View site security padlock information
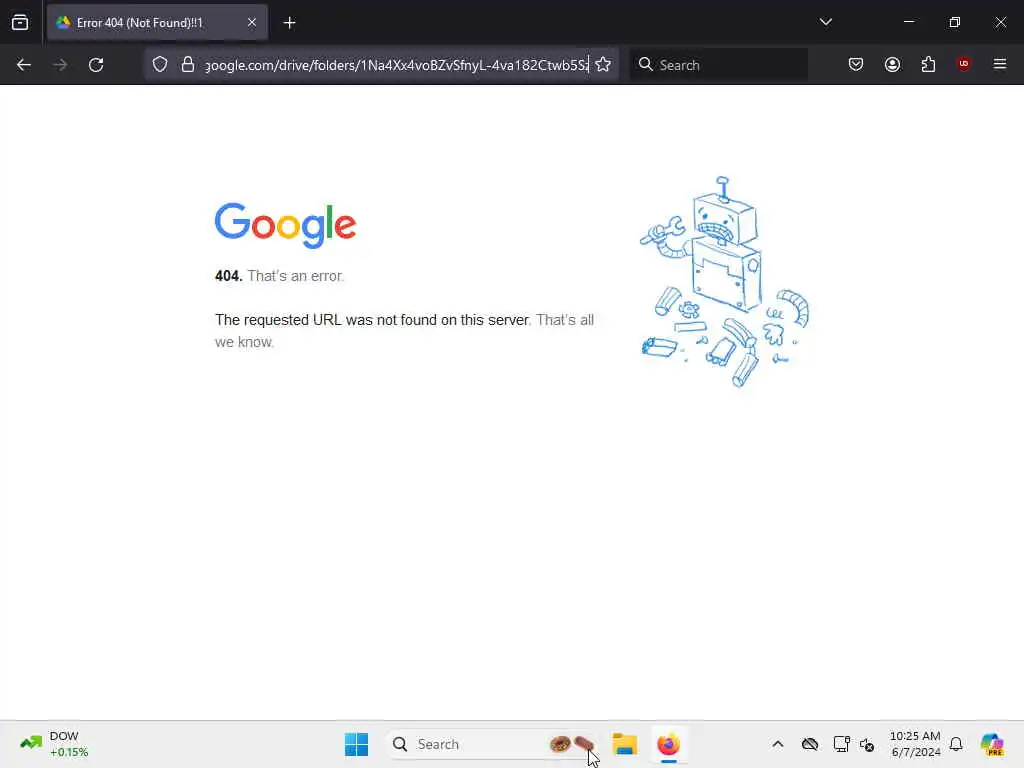Image resolution: width=1024 pixels, height=768 pixels. click(188, 65)
